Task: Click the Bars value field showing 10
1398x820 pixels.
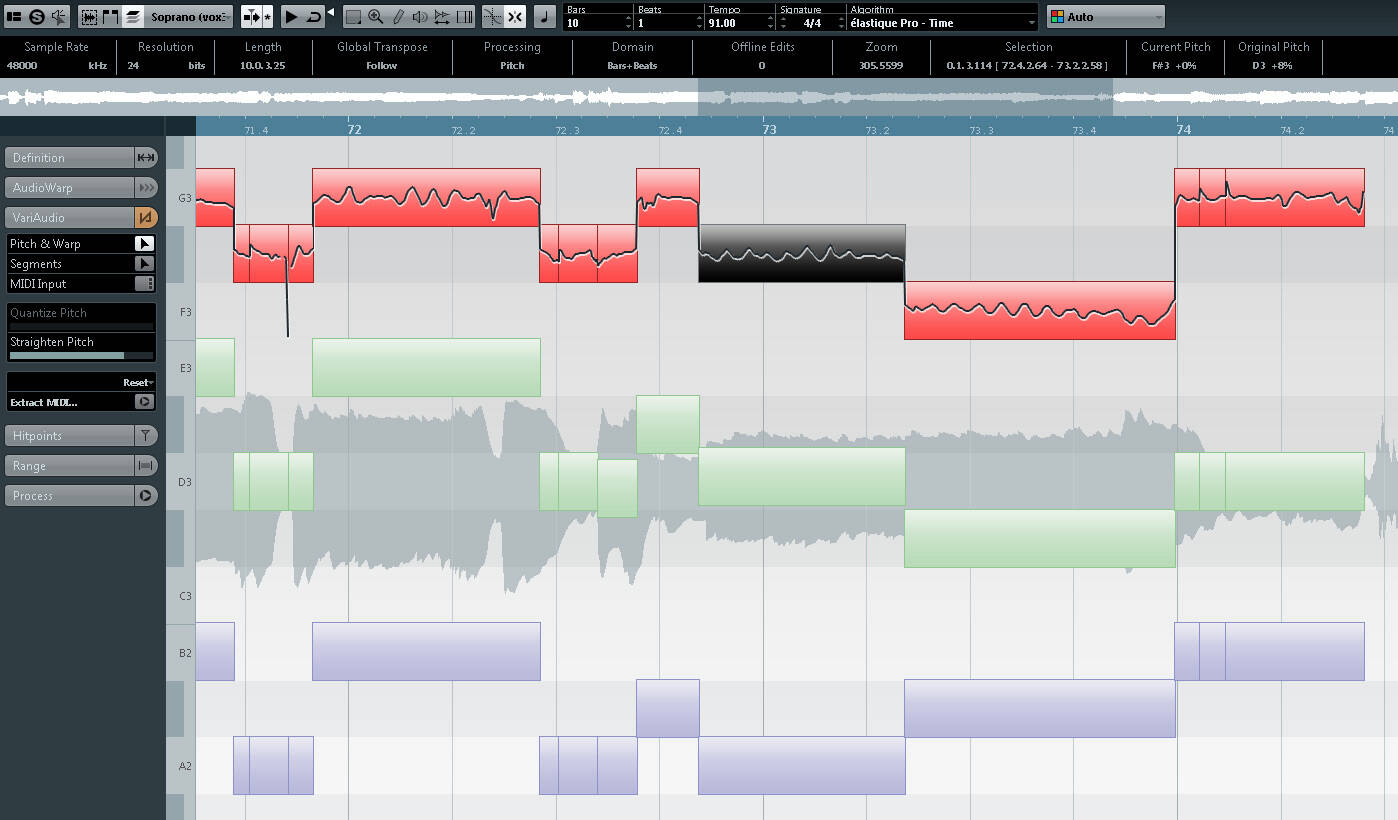Action: pyautogui.click(x=595, y=22)
